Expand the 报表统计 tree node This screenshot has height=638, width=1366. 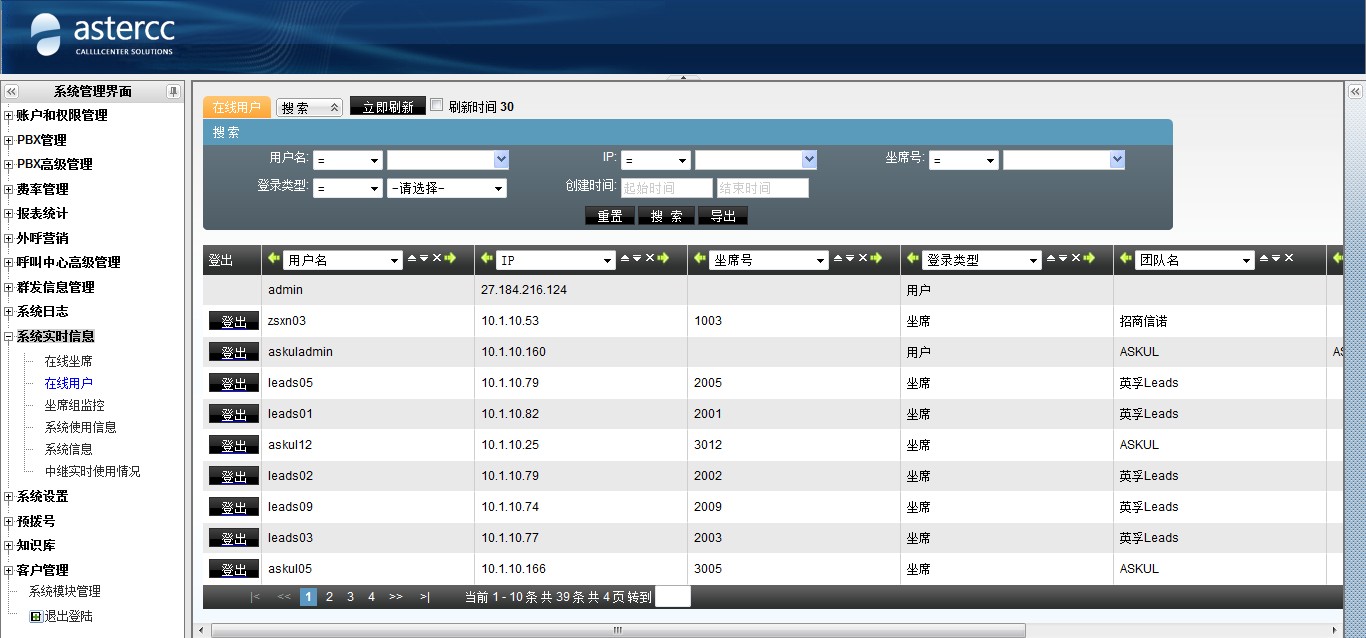pyautogui.click(x=9, y=214)
